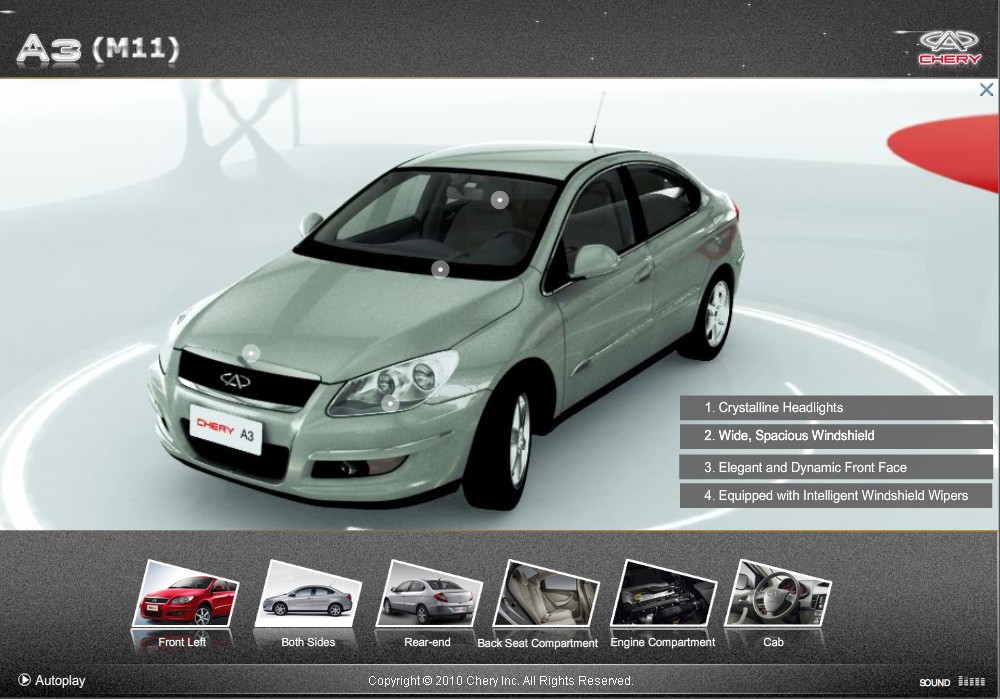
Task: Close the car viewer with the X
Action: [986, 90]
